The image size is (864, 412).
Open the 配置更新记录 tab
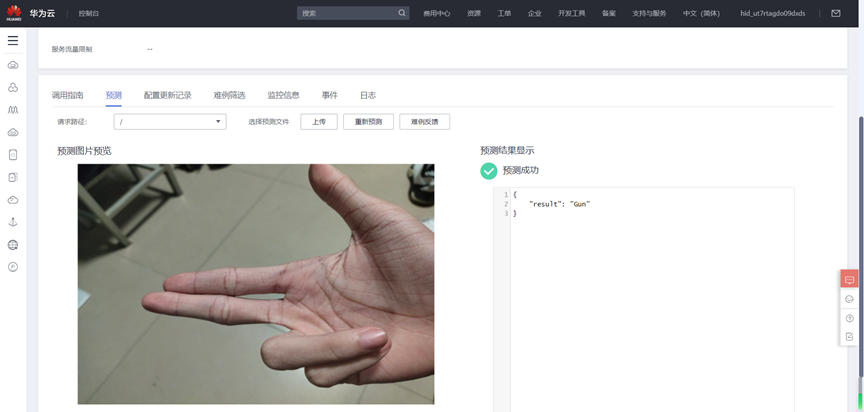[168, 95]
